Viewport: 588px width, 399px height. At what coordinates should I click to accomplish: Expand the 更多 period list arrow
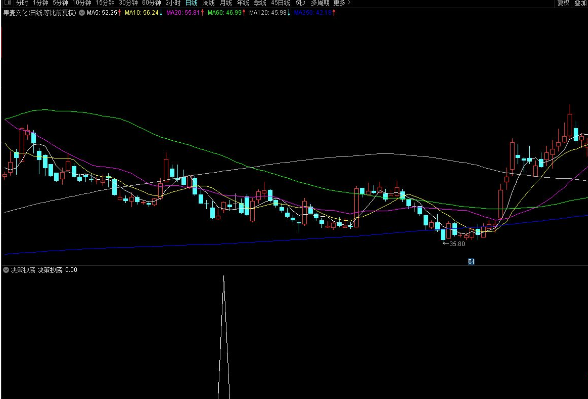coord(348,3)
